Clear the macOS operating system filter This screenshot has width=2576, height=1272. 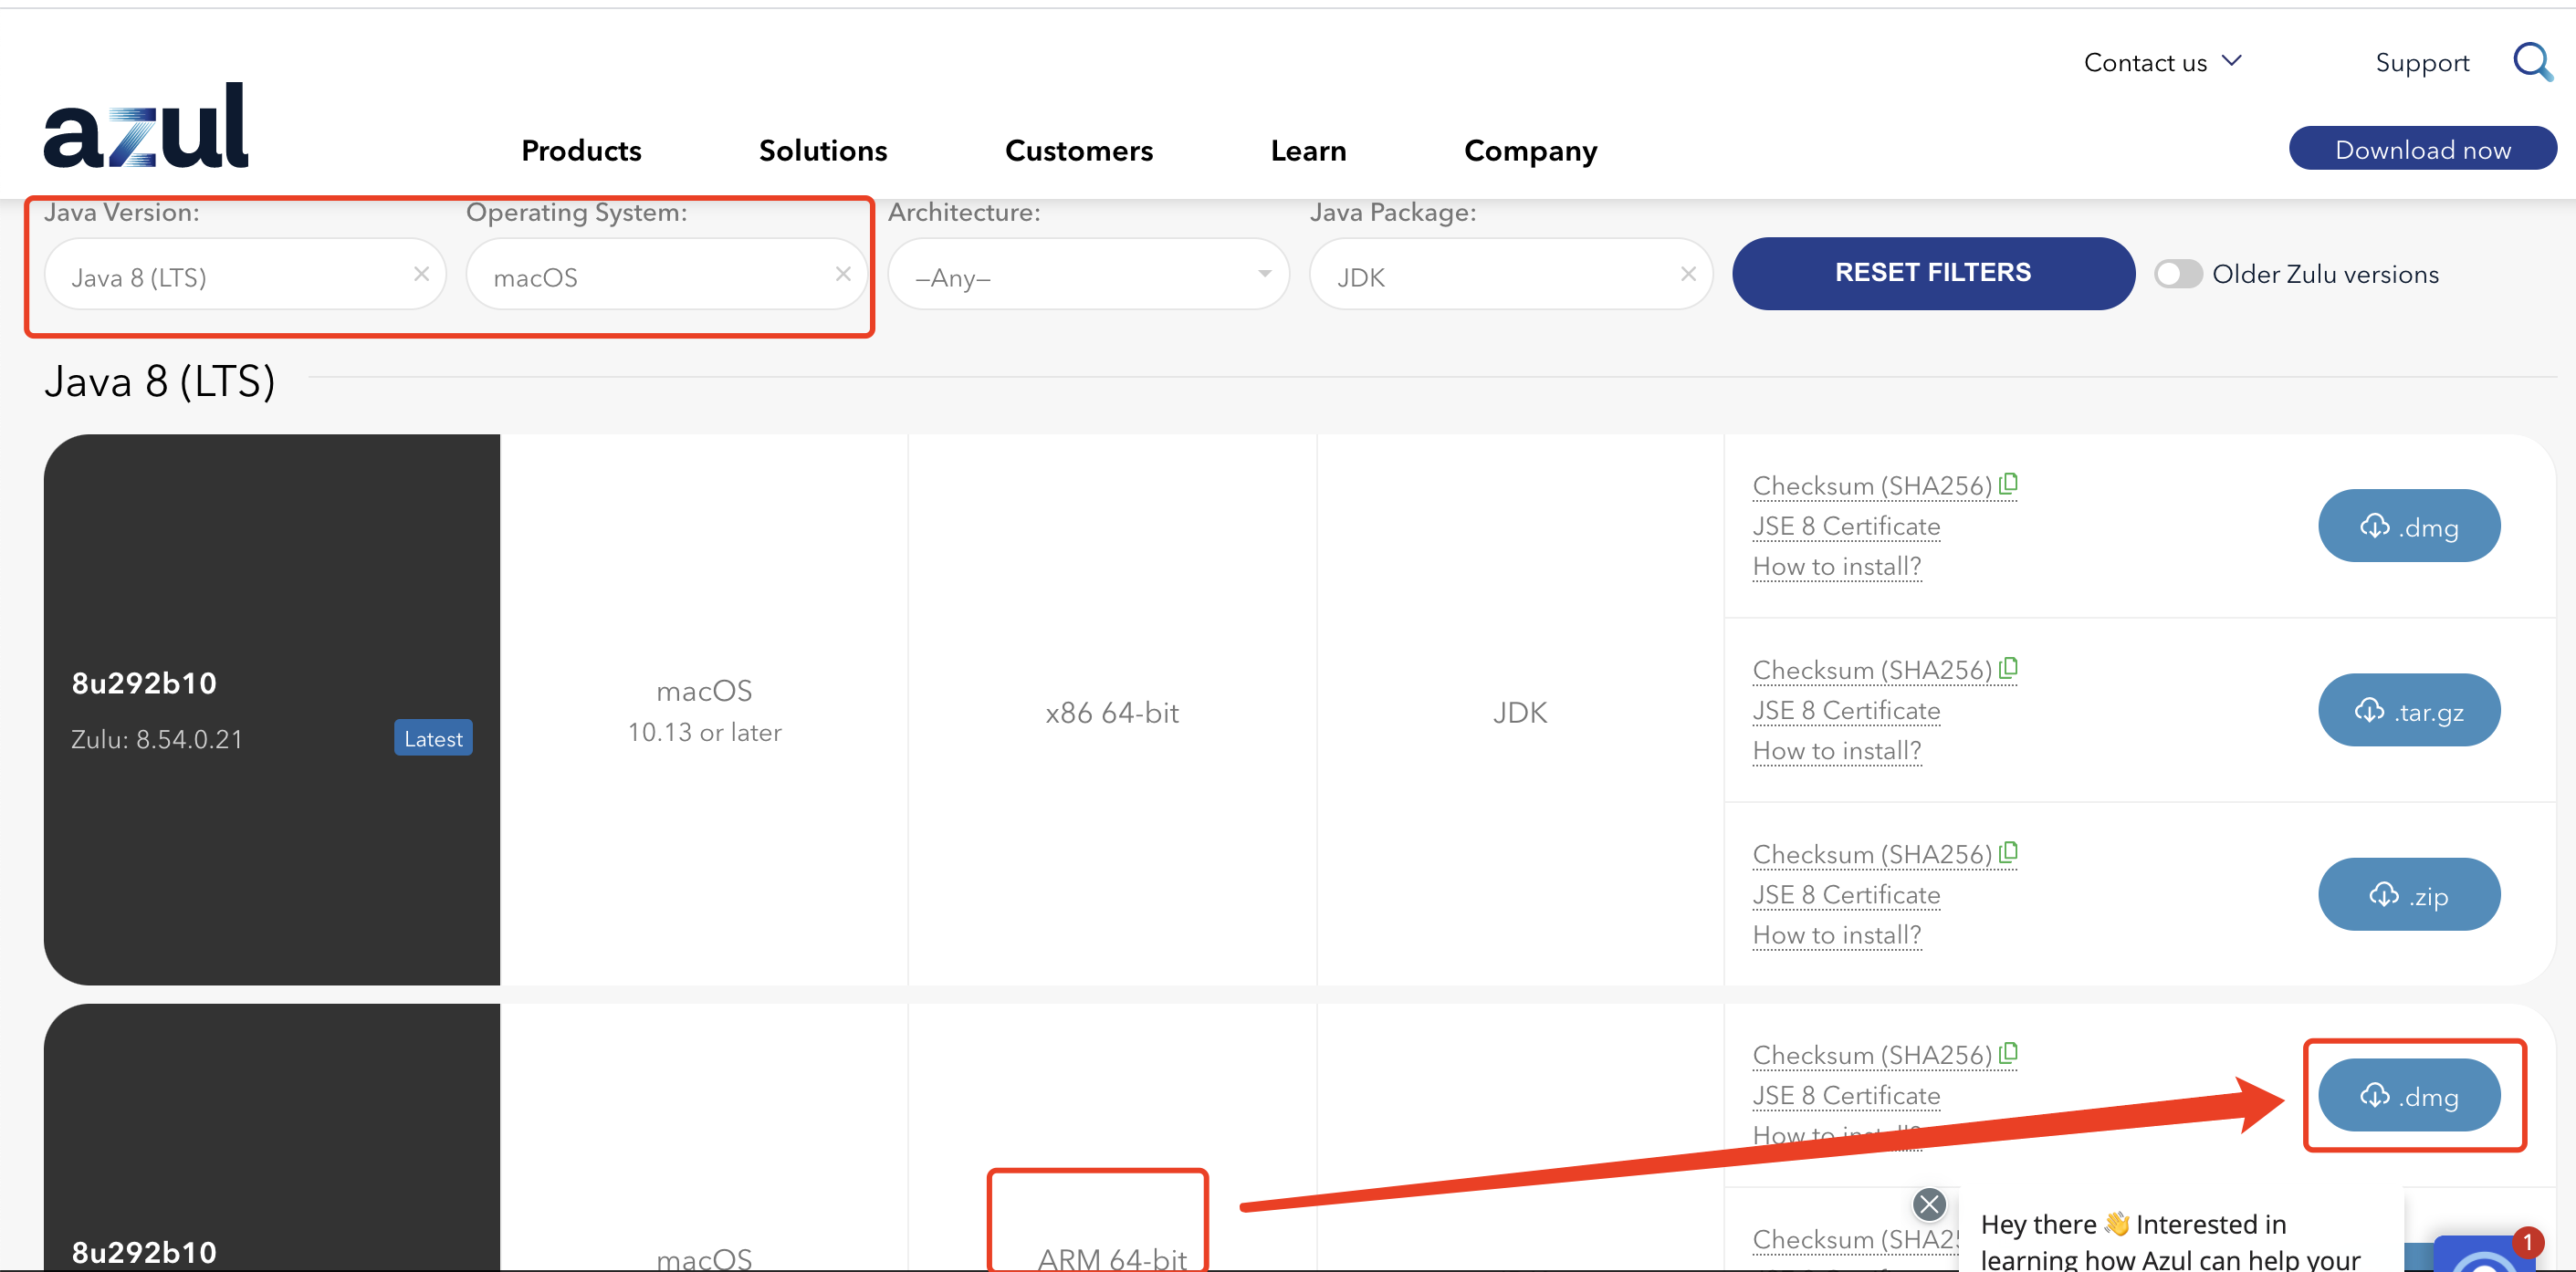tap(843, 274)
